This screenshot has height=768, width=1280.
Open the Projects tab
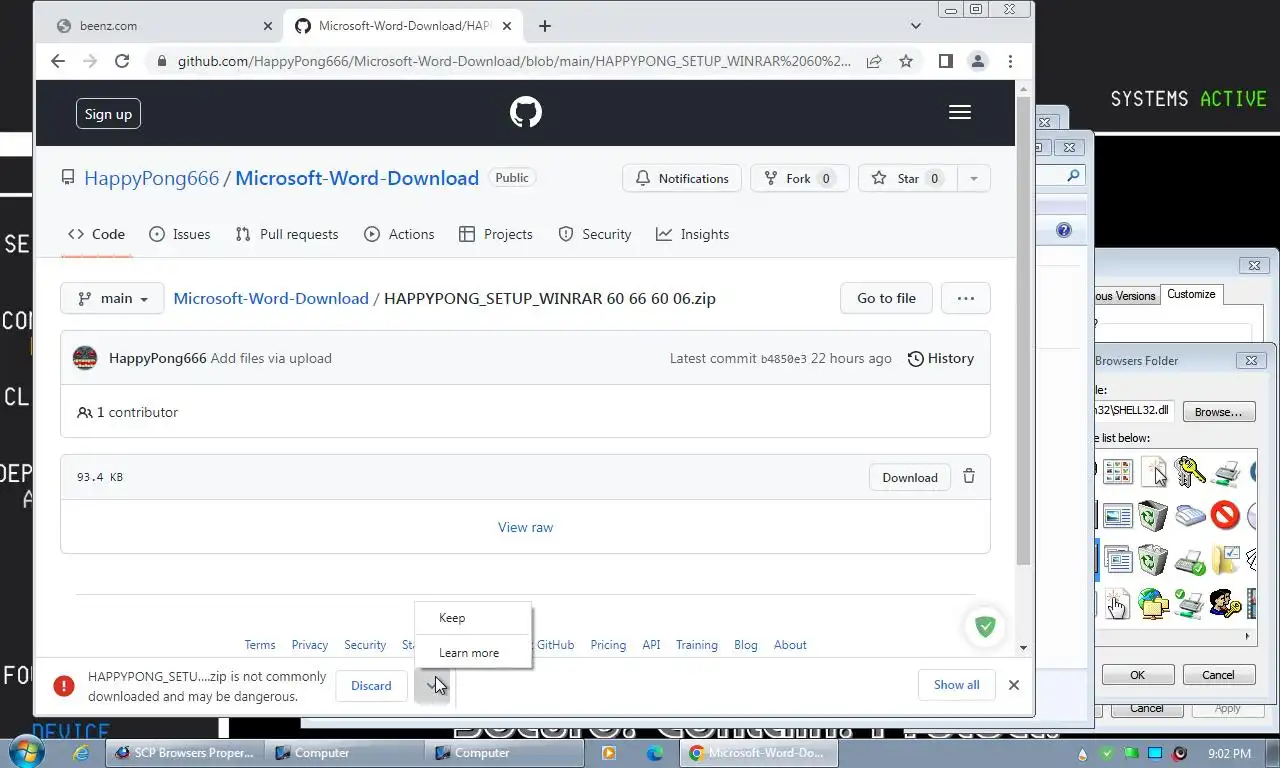coord(495,234)
